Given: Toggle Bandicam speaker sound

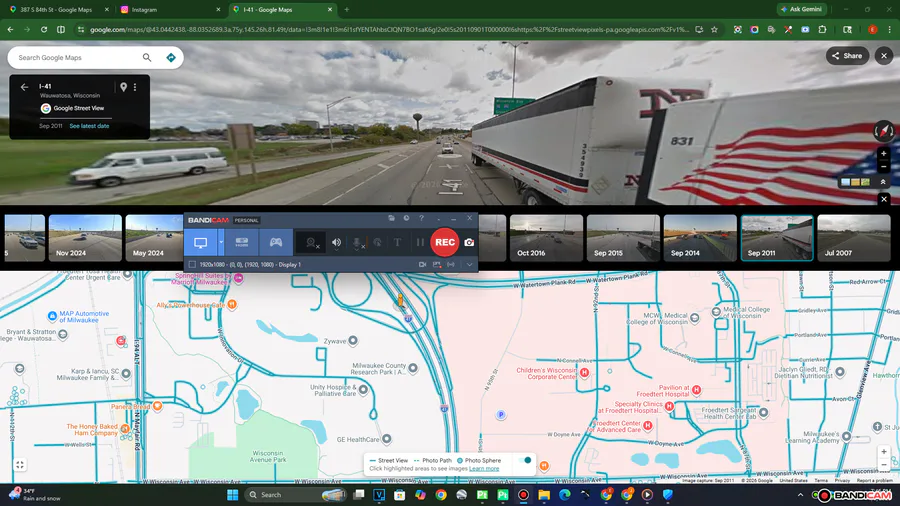Looking at the screenshot, I should pos(336,243).
